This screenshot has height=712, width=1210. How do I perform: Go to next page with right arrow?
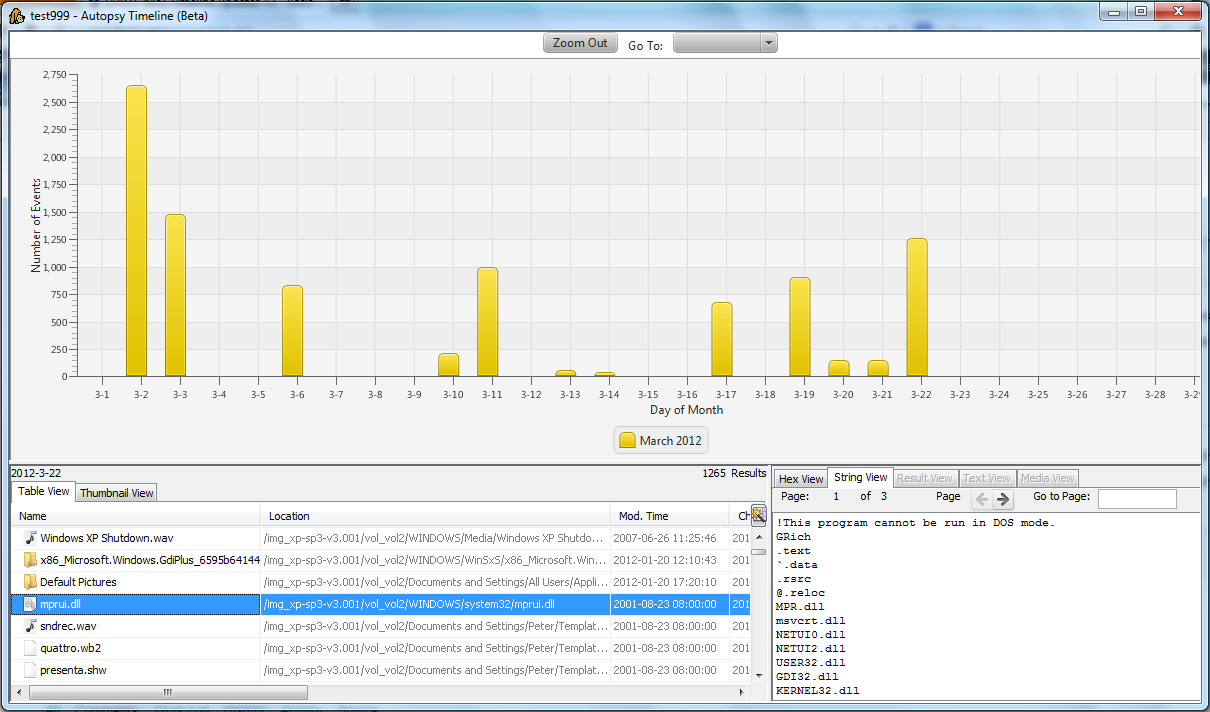tap(1003, 499)
